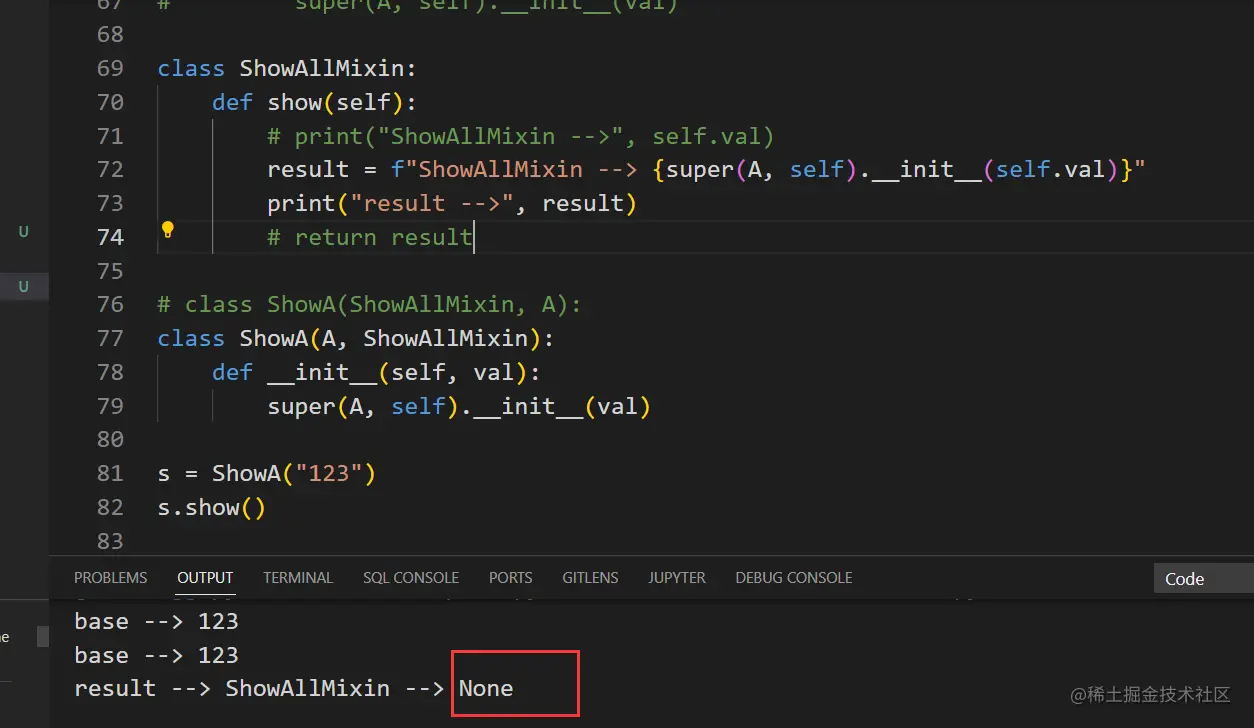Select the U git badge on highlighted sidebar row
Image resolution: width=1254 pixels, height=728 pixels.
[x=24, y=286]
